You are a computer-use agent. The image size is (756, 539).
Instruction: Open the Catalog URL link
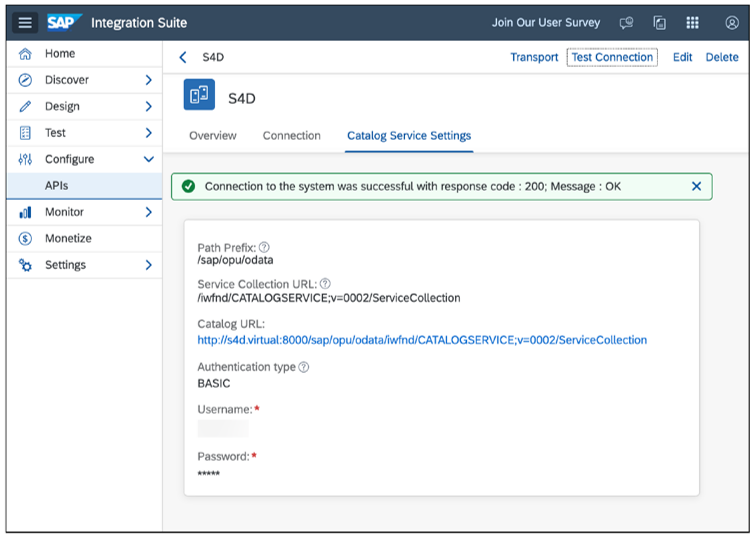421,340
